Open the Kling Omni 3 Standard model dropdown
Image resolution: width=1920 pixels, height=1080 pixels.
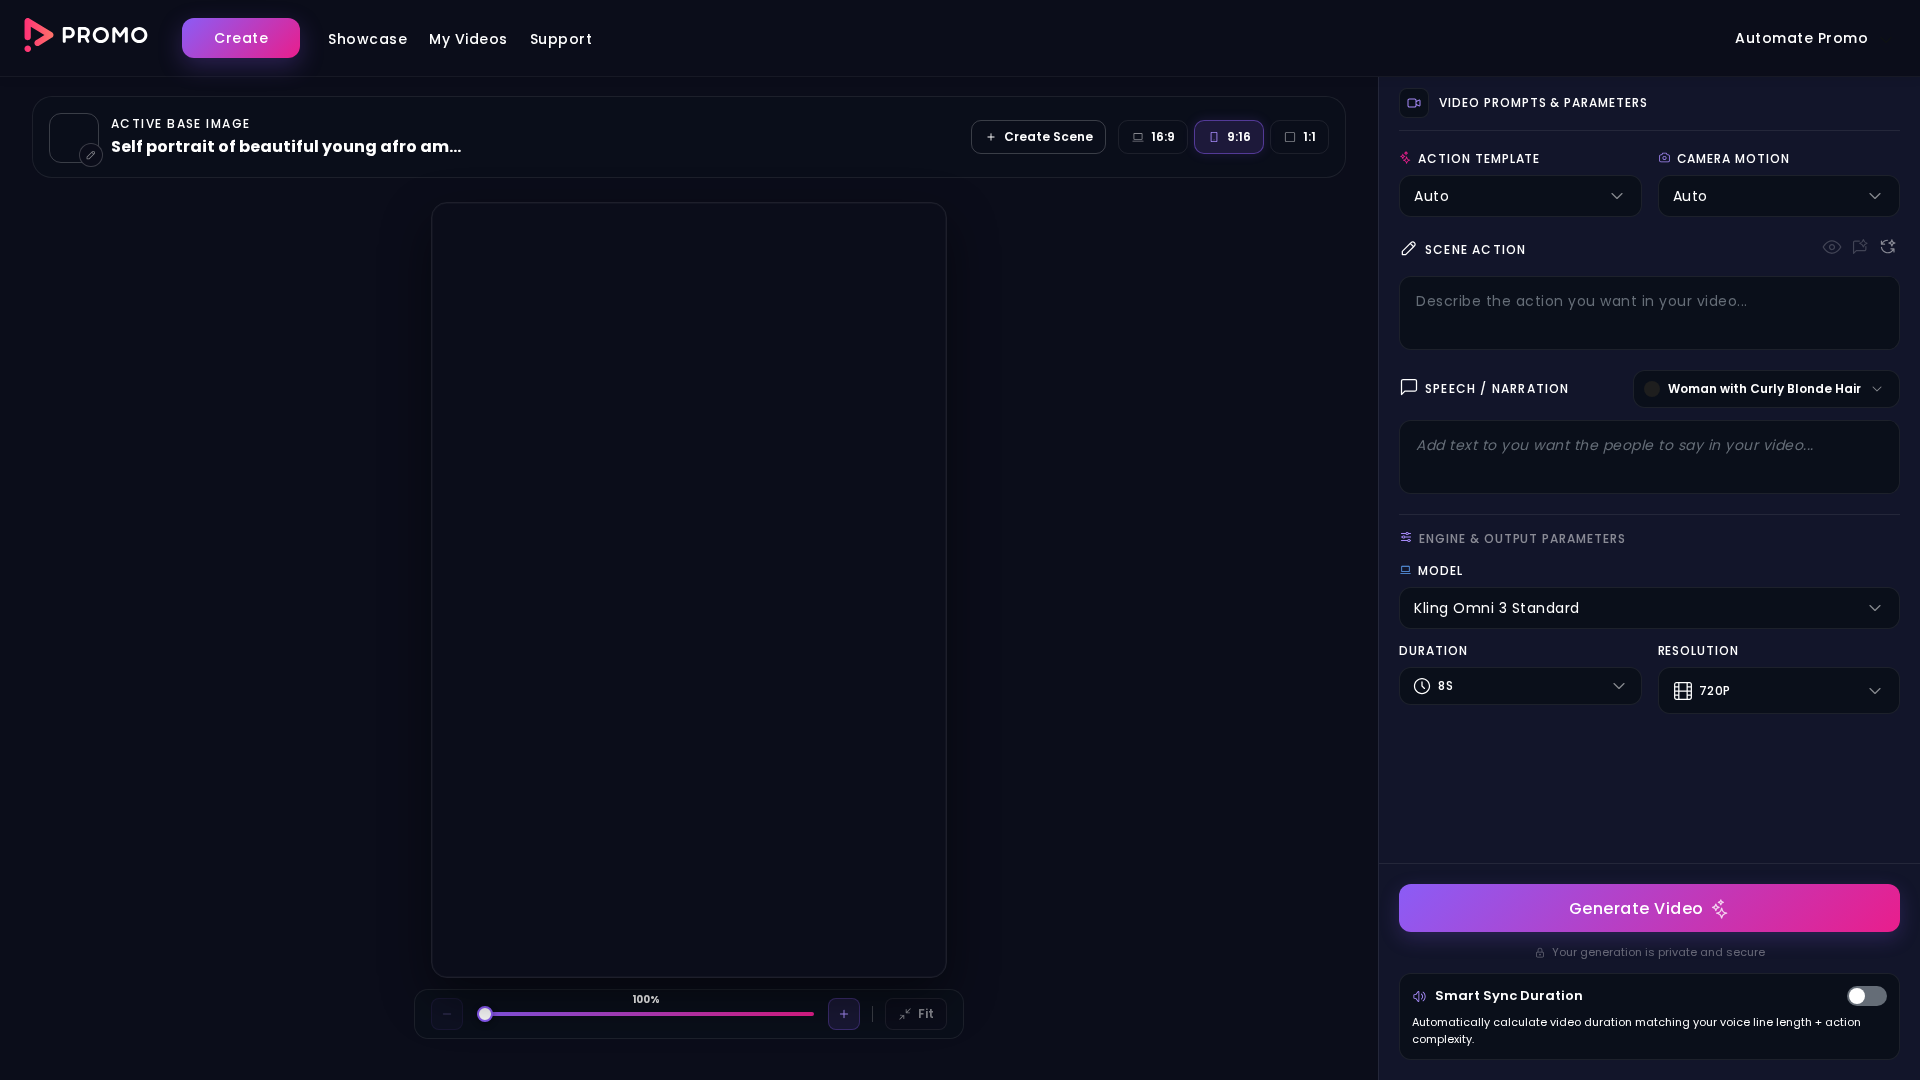click(x=1649, y=608)
